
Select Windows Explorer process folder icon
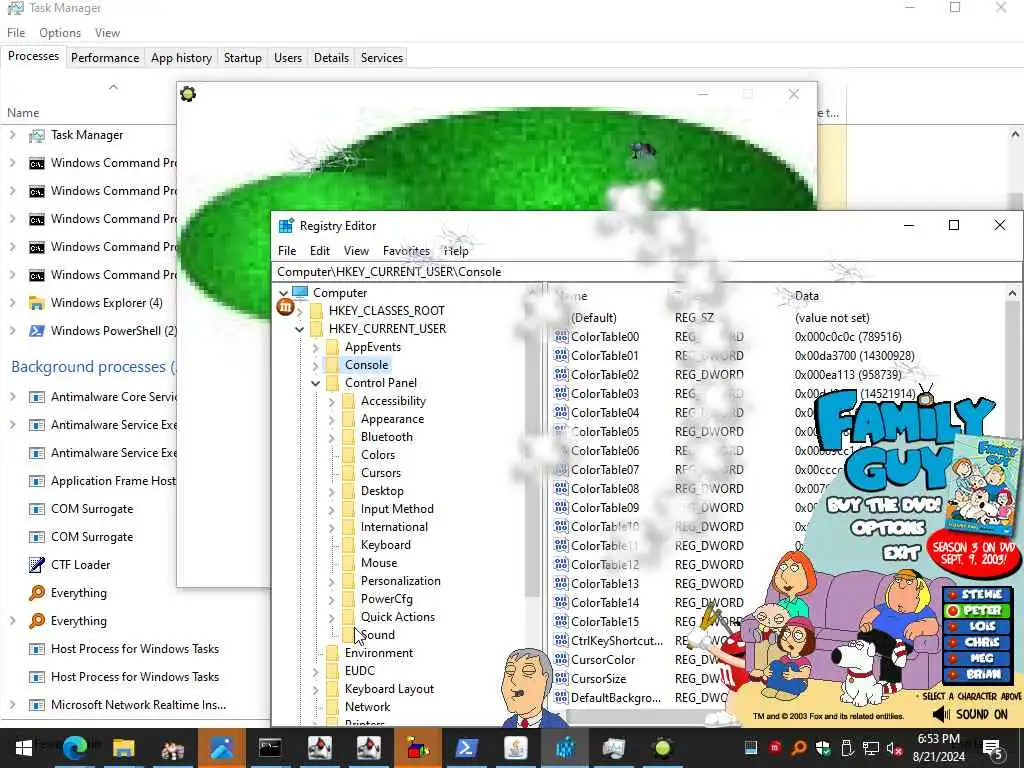point(37,303)
